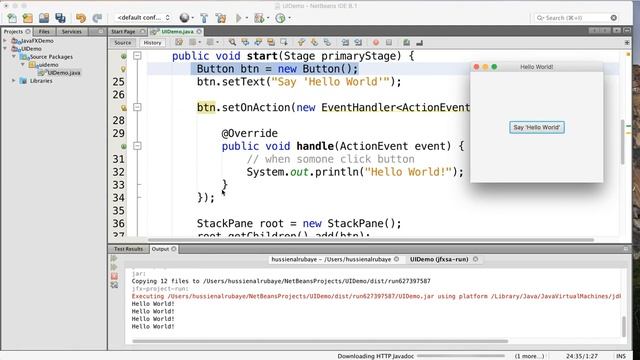Toggle Bookmark icon in editor toolbar
This screenshot has height=360, width=640.
327,42
